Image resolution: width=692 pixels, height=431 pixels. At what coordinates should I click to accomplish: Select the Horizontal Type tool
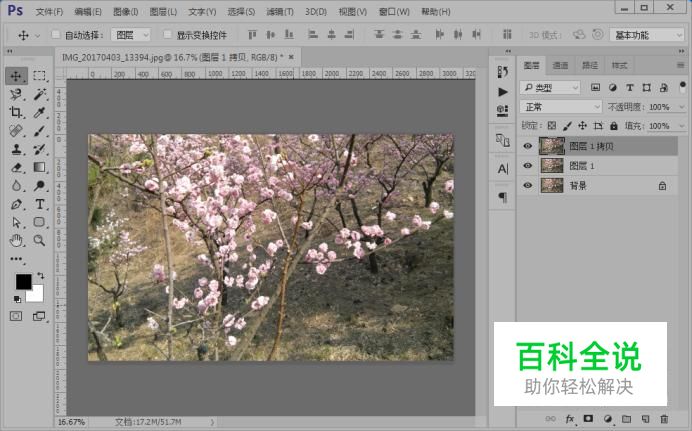coord(40,204)
